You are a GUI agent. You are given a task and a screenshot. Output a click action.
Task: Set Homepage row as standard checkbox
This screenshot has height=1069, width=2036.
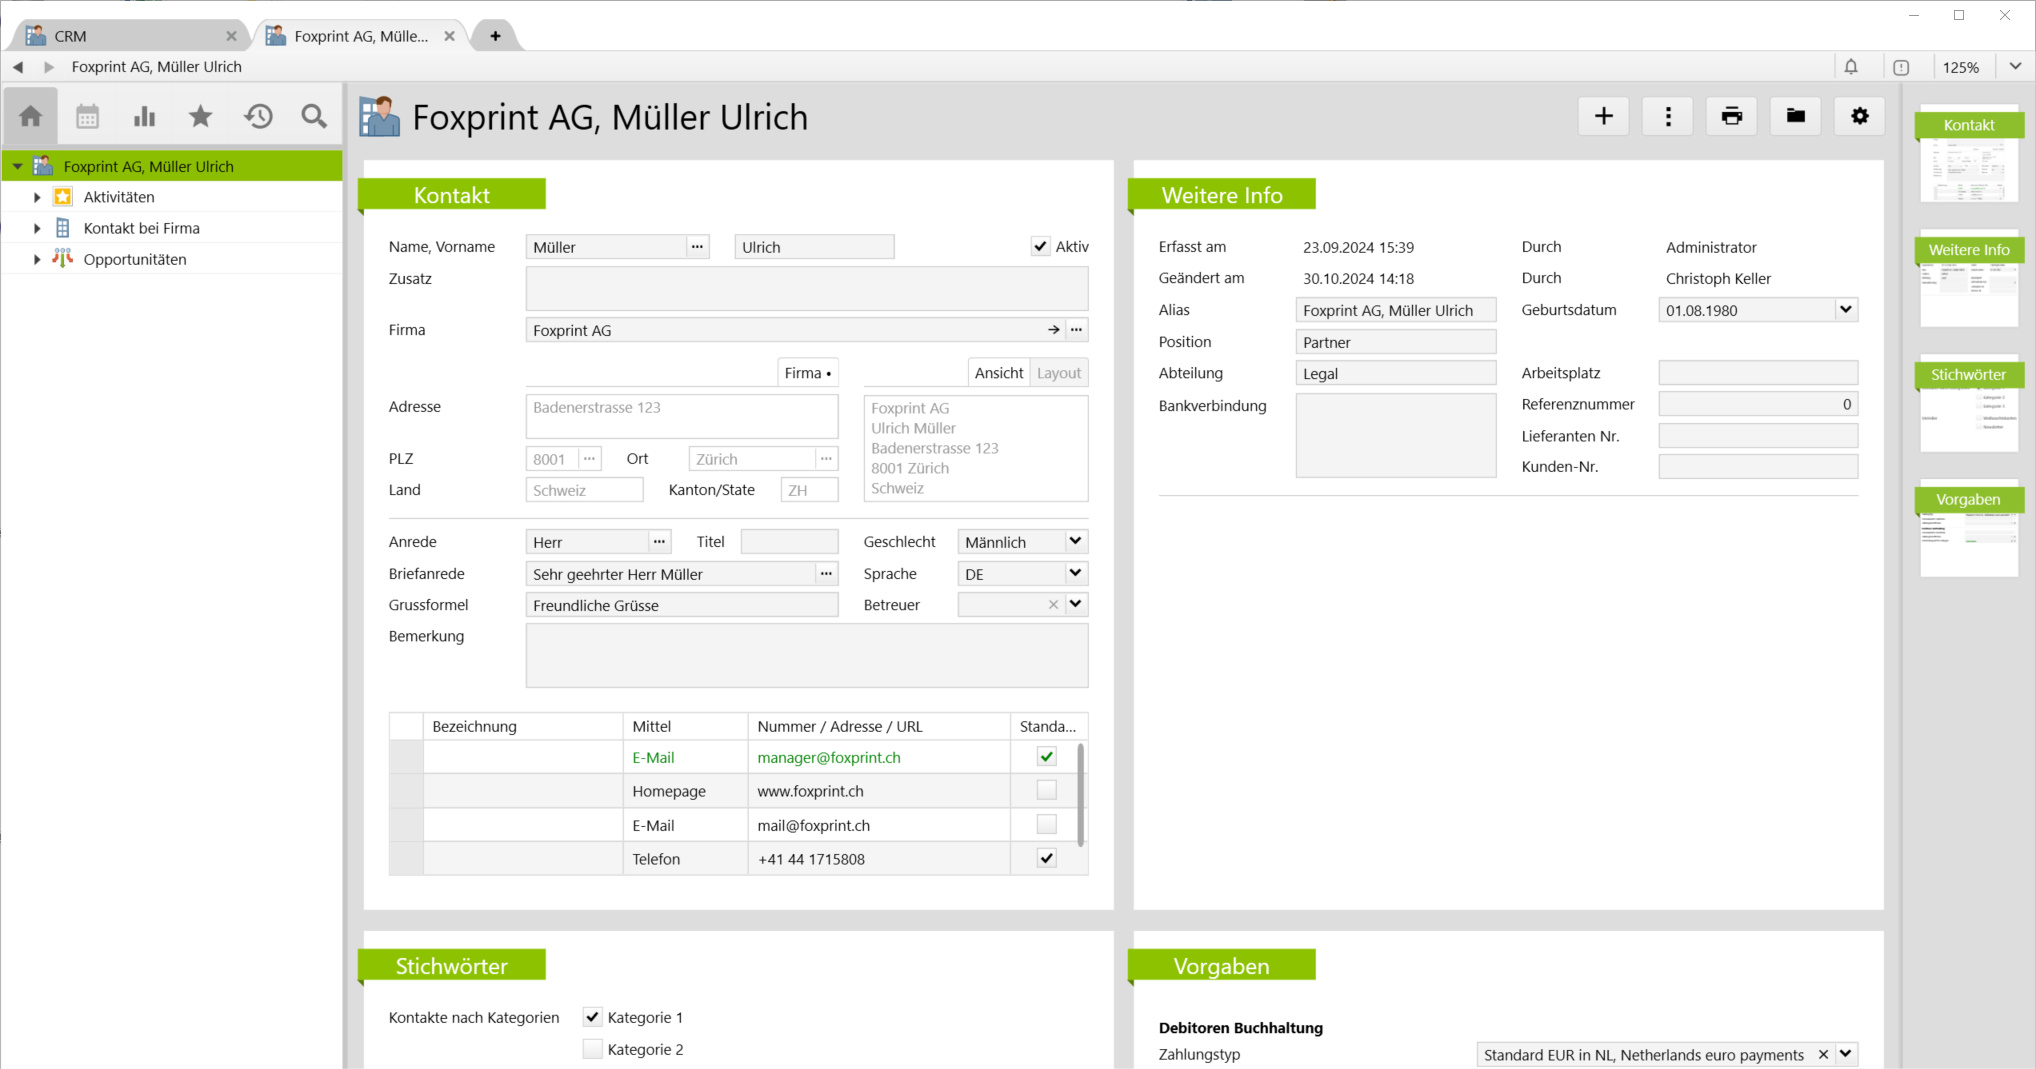click(x=1046, y=790)
